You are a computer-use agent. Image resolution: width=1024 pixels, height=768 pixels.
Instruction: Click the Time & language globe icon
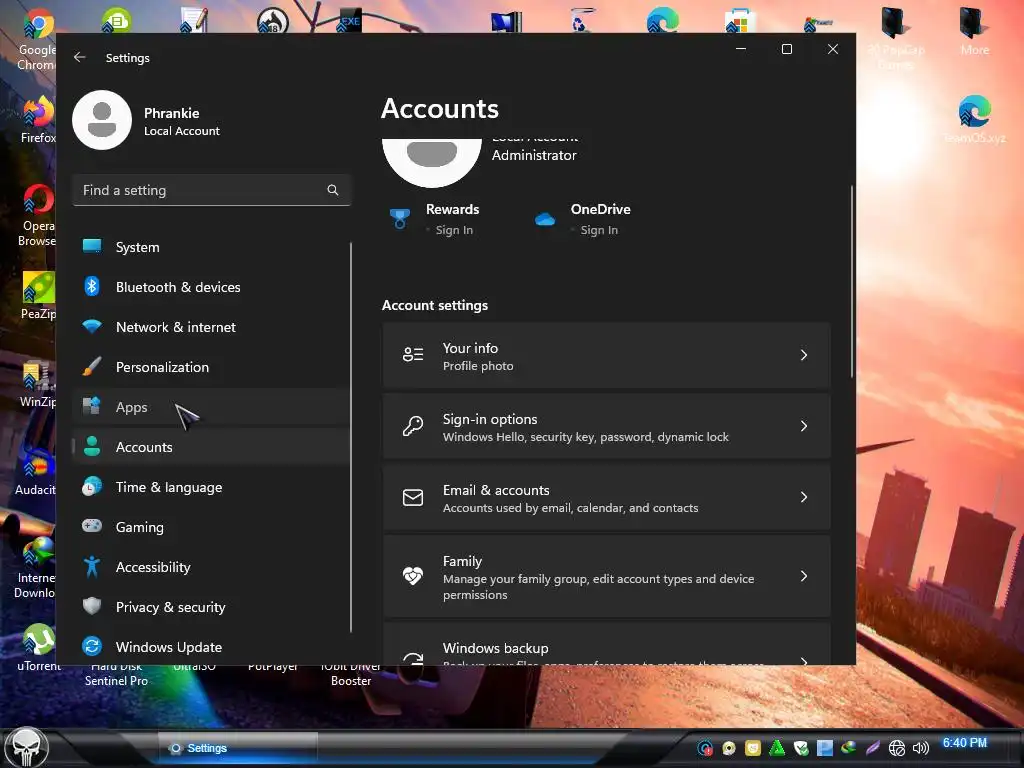92,487
